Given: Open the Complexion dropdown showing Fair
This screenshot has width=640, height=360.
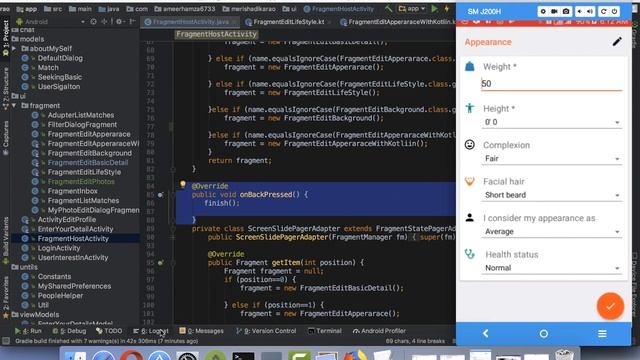Looking at the screenshot, I should tap(551, 158).
